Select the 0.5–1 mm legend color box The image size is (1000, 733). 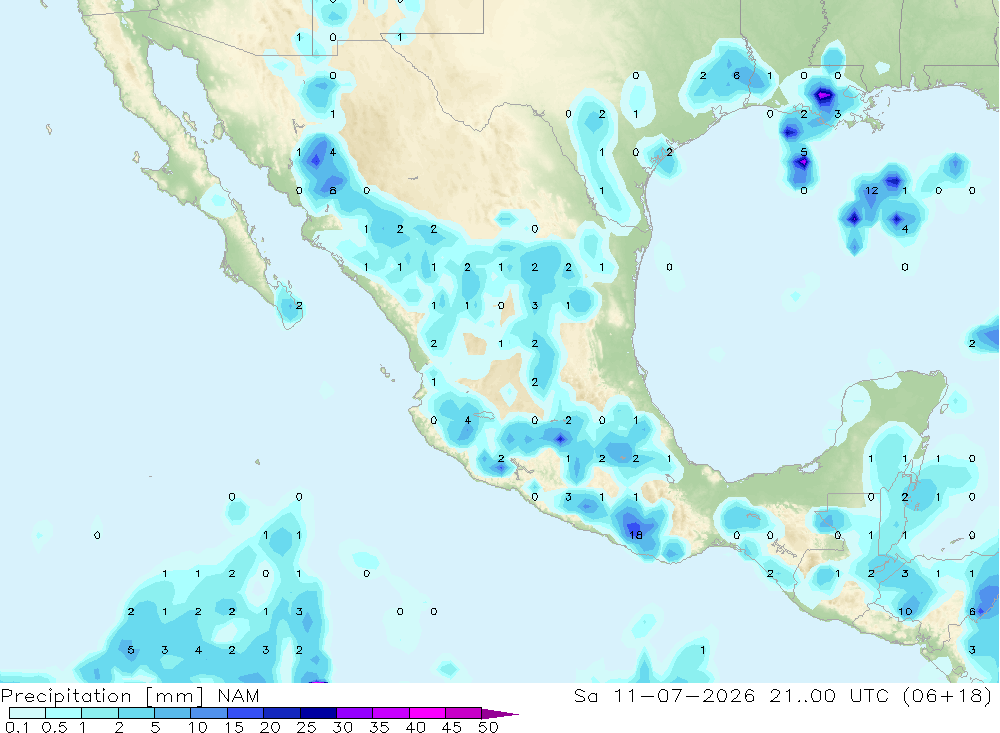click(64, 713)
